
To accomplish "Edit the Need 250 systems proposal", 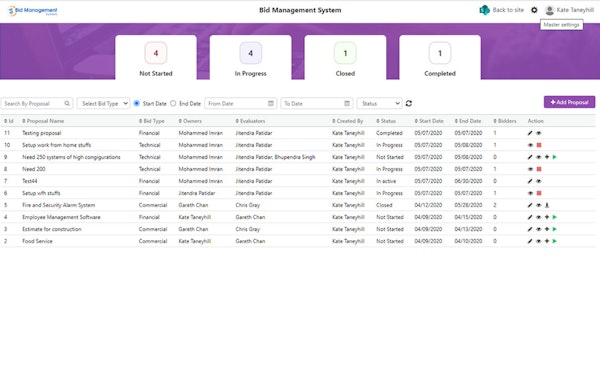I will [x=530, y=157].
